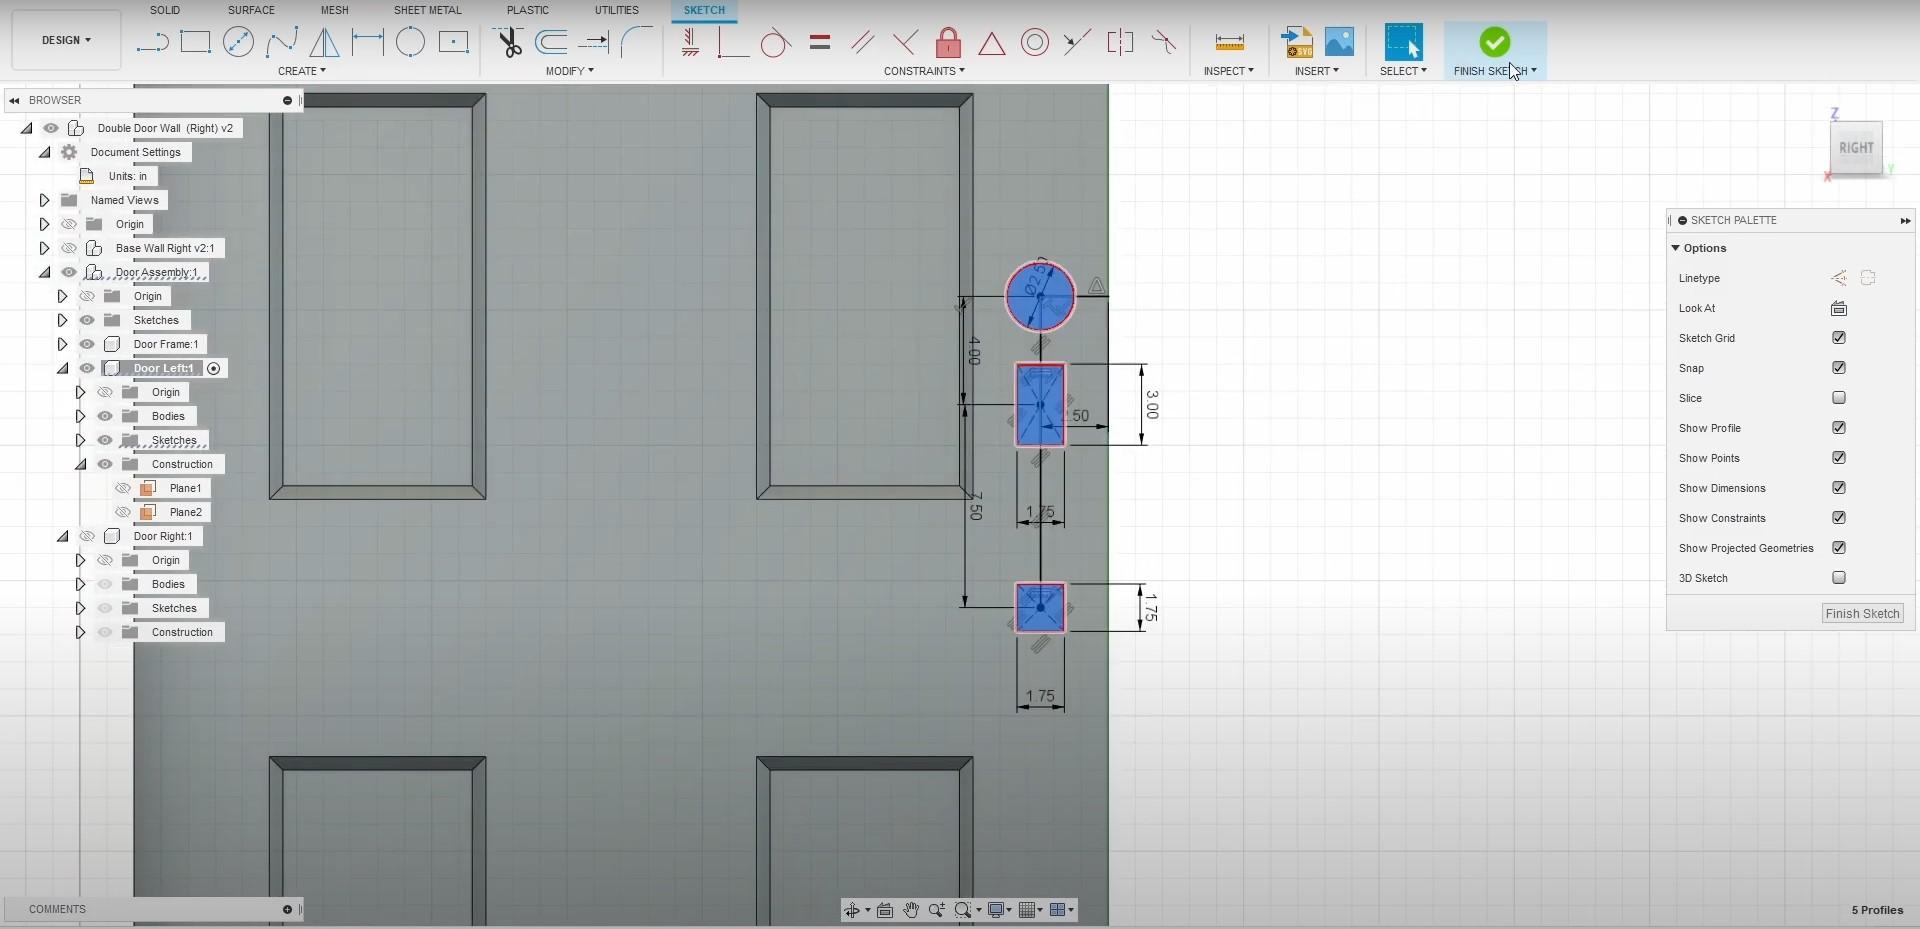Uncheck the Show Points checkbox
Screen dimensions: 1920x929
[1839, 458]
